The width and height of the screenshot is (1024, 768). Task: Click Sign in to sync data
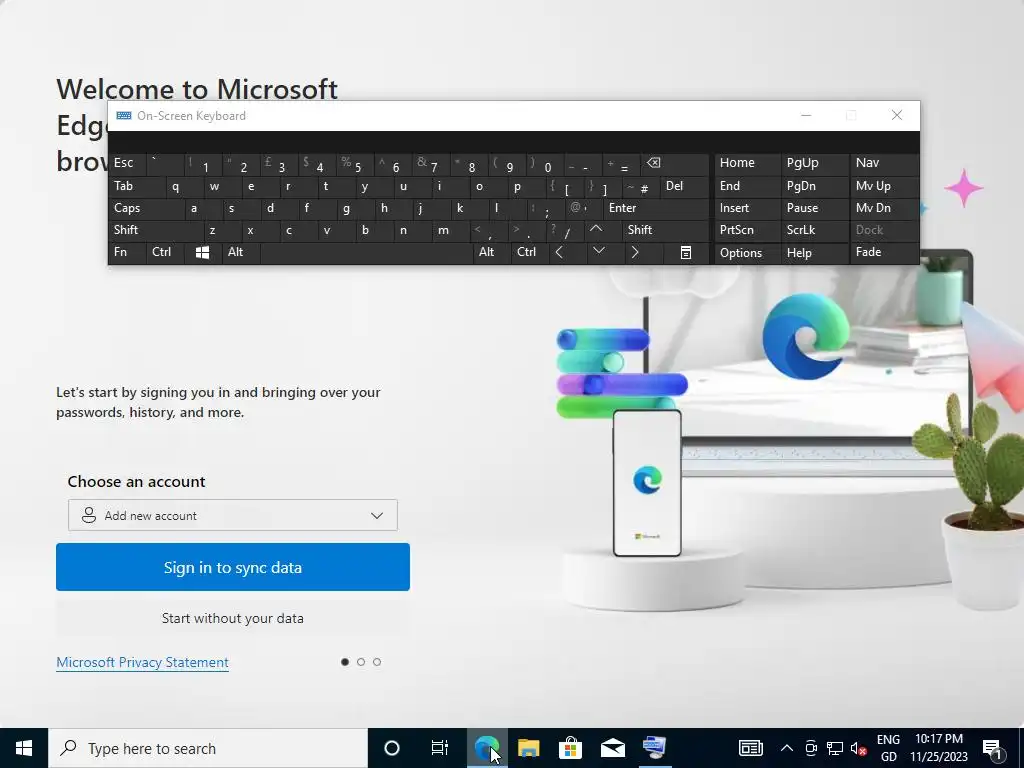coord(232,568)
